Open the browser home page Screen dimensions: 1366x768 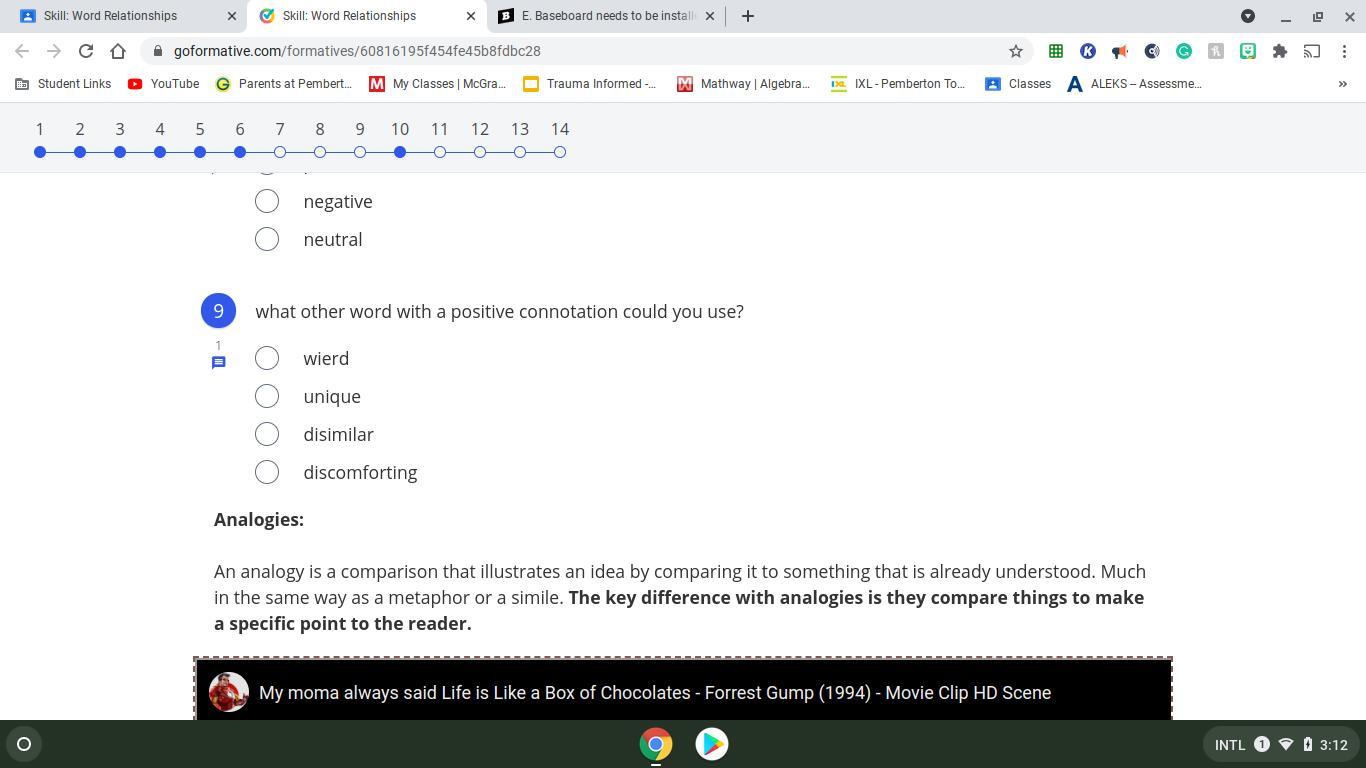tap(118, 51)
